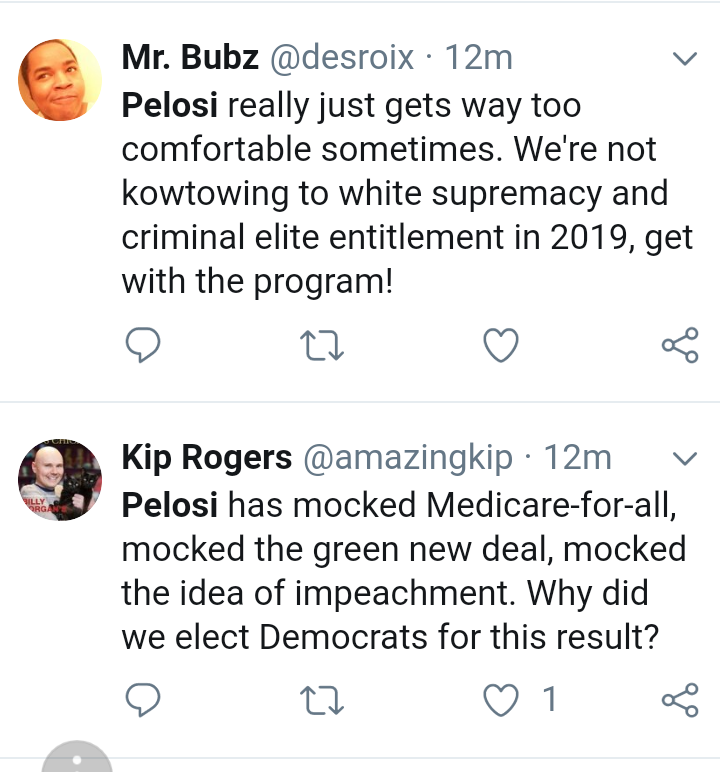Open tweet about white supremacy and entitlement
720x772 pixels.
point(400,194)
